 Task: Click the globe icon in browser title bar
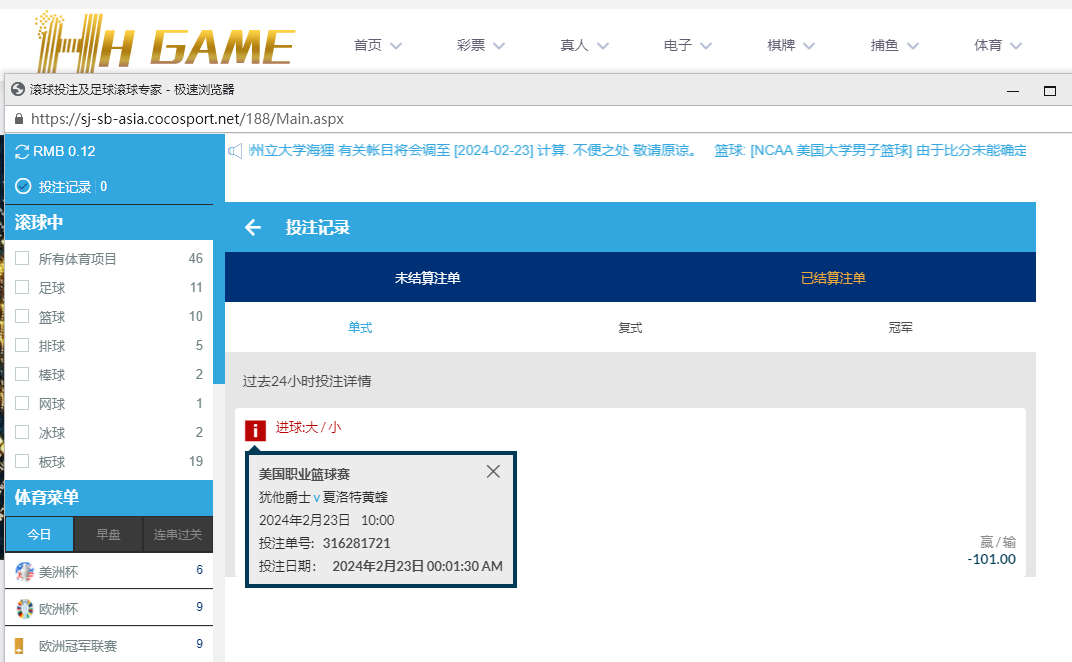pos(18,90)
